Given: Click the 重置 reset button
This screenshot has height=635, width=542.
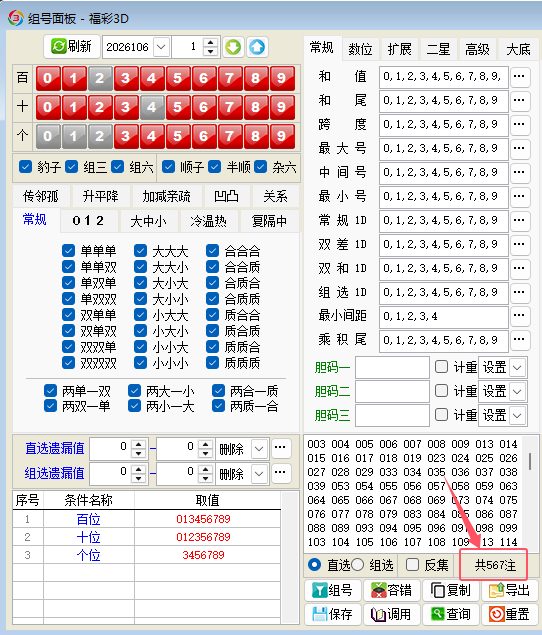Looking at the screenshot, I should click(510, 614).
